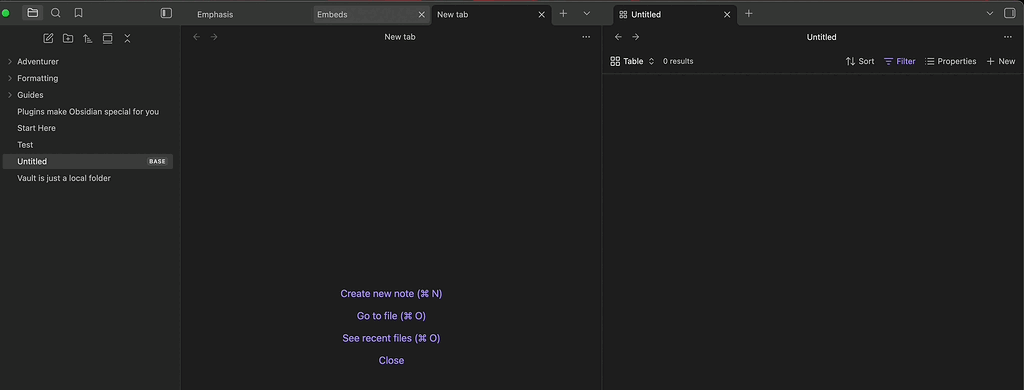This screenshot has height=390, width=1024.
Task: Create a new note with pencil icon
Action: tap(48, 39)
